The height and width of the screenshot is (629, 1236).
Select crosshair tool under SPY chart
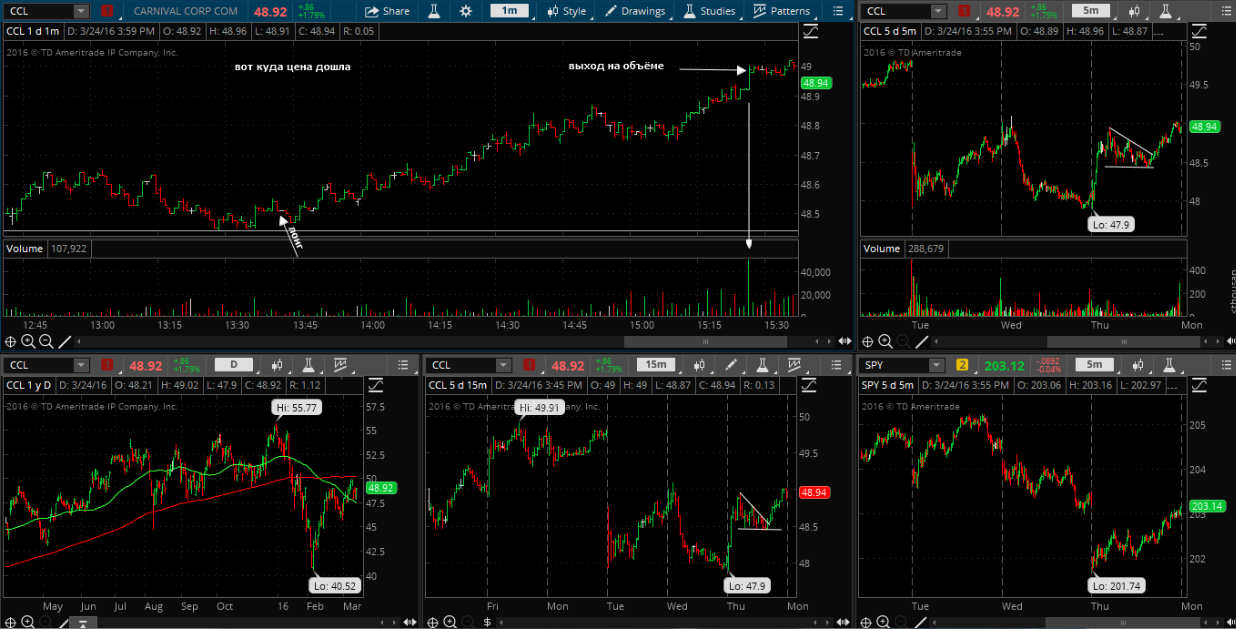click(x=868, y=622)
